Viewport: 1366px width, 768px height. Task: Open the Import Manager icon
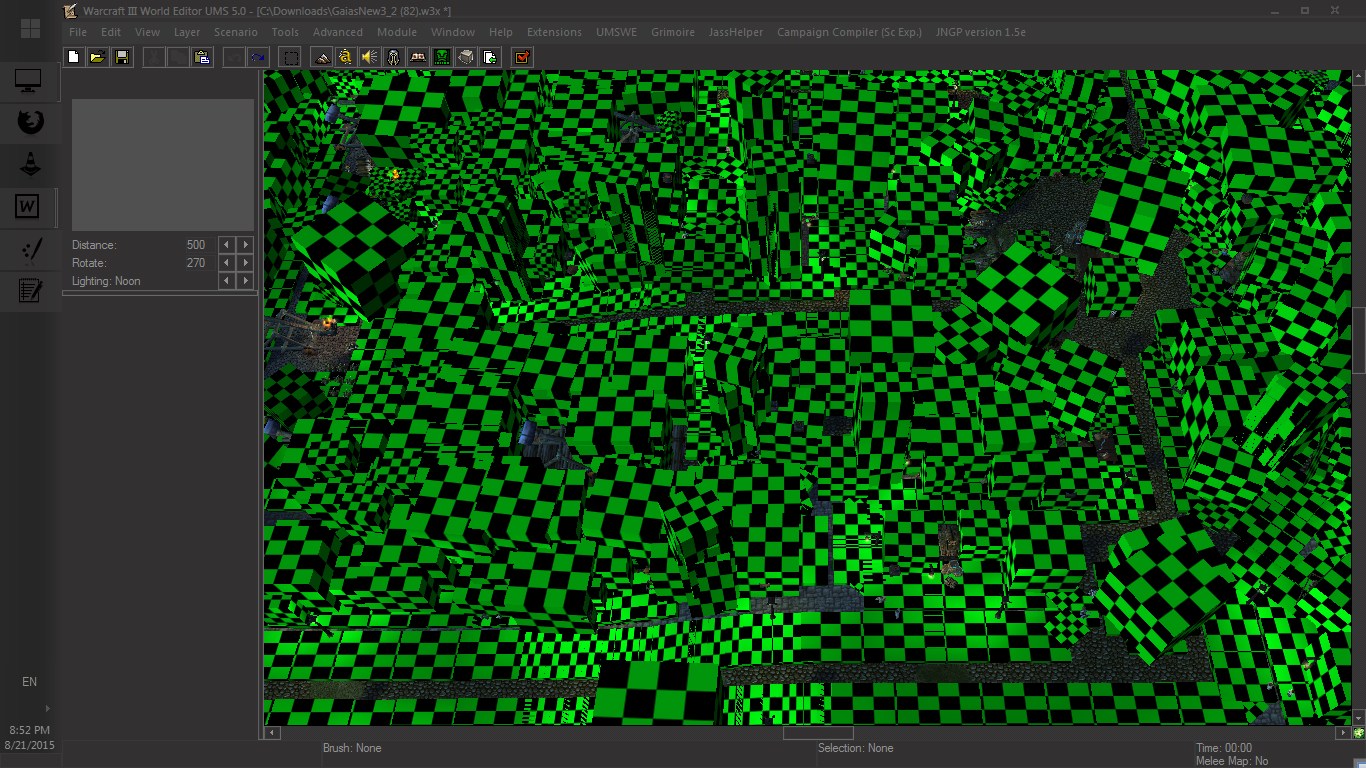point(490,57)
